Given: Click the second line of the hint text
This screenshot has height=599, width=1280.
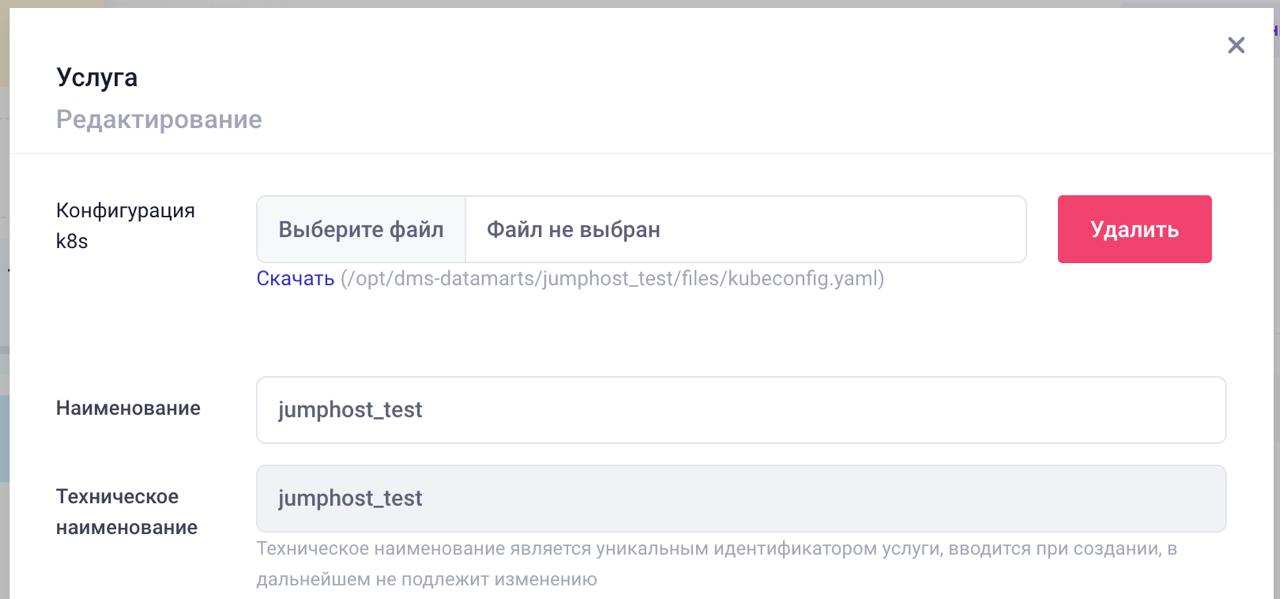Looking at the screenshot, I should point(426,579).
